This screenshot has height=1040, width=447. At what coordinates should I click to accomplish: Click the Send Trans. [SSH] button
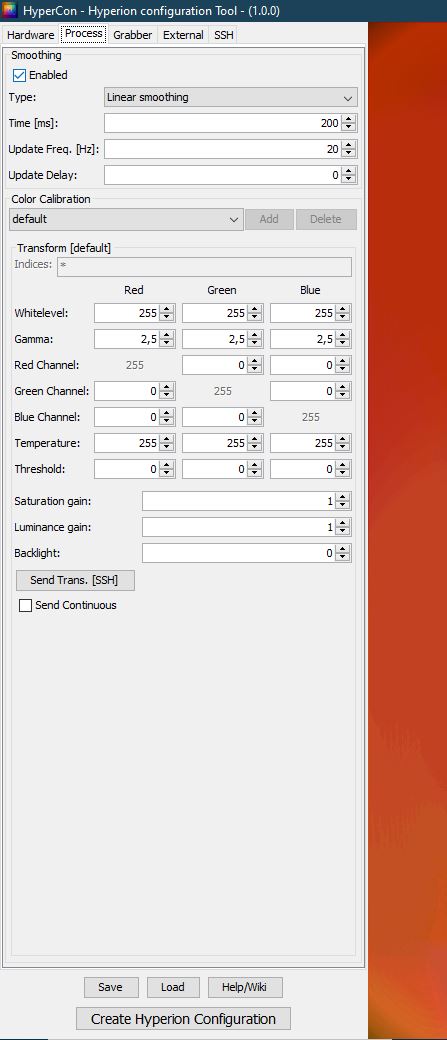pyautogui.click(x=75, y=580)
